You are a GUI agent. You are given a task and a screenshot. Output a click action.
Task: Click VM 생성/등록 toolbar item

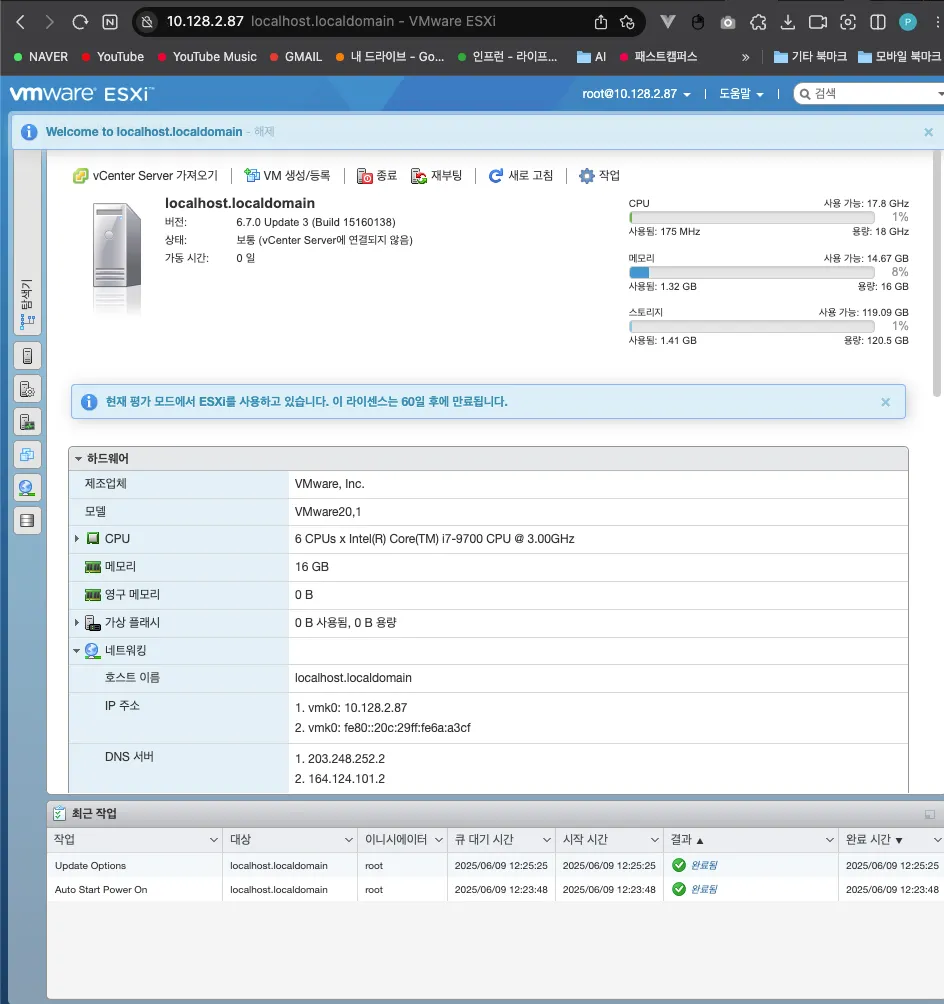[x=288, y=175]
